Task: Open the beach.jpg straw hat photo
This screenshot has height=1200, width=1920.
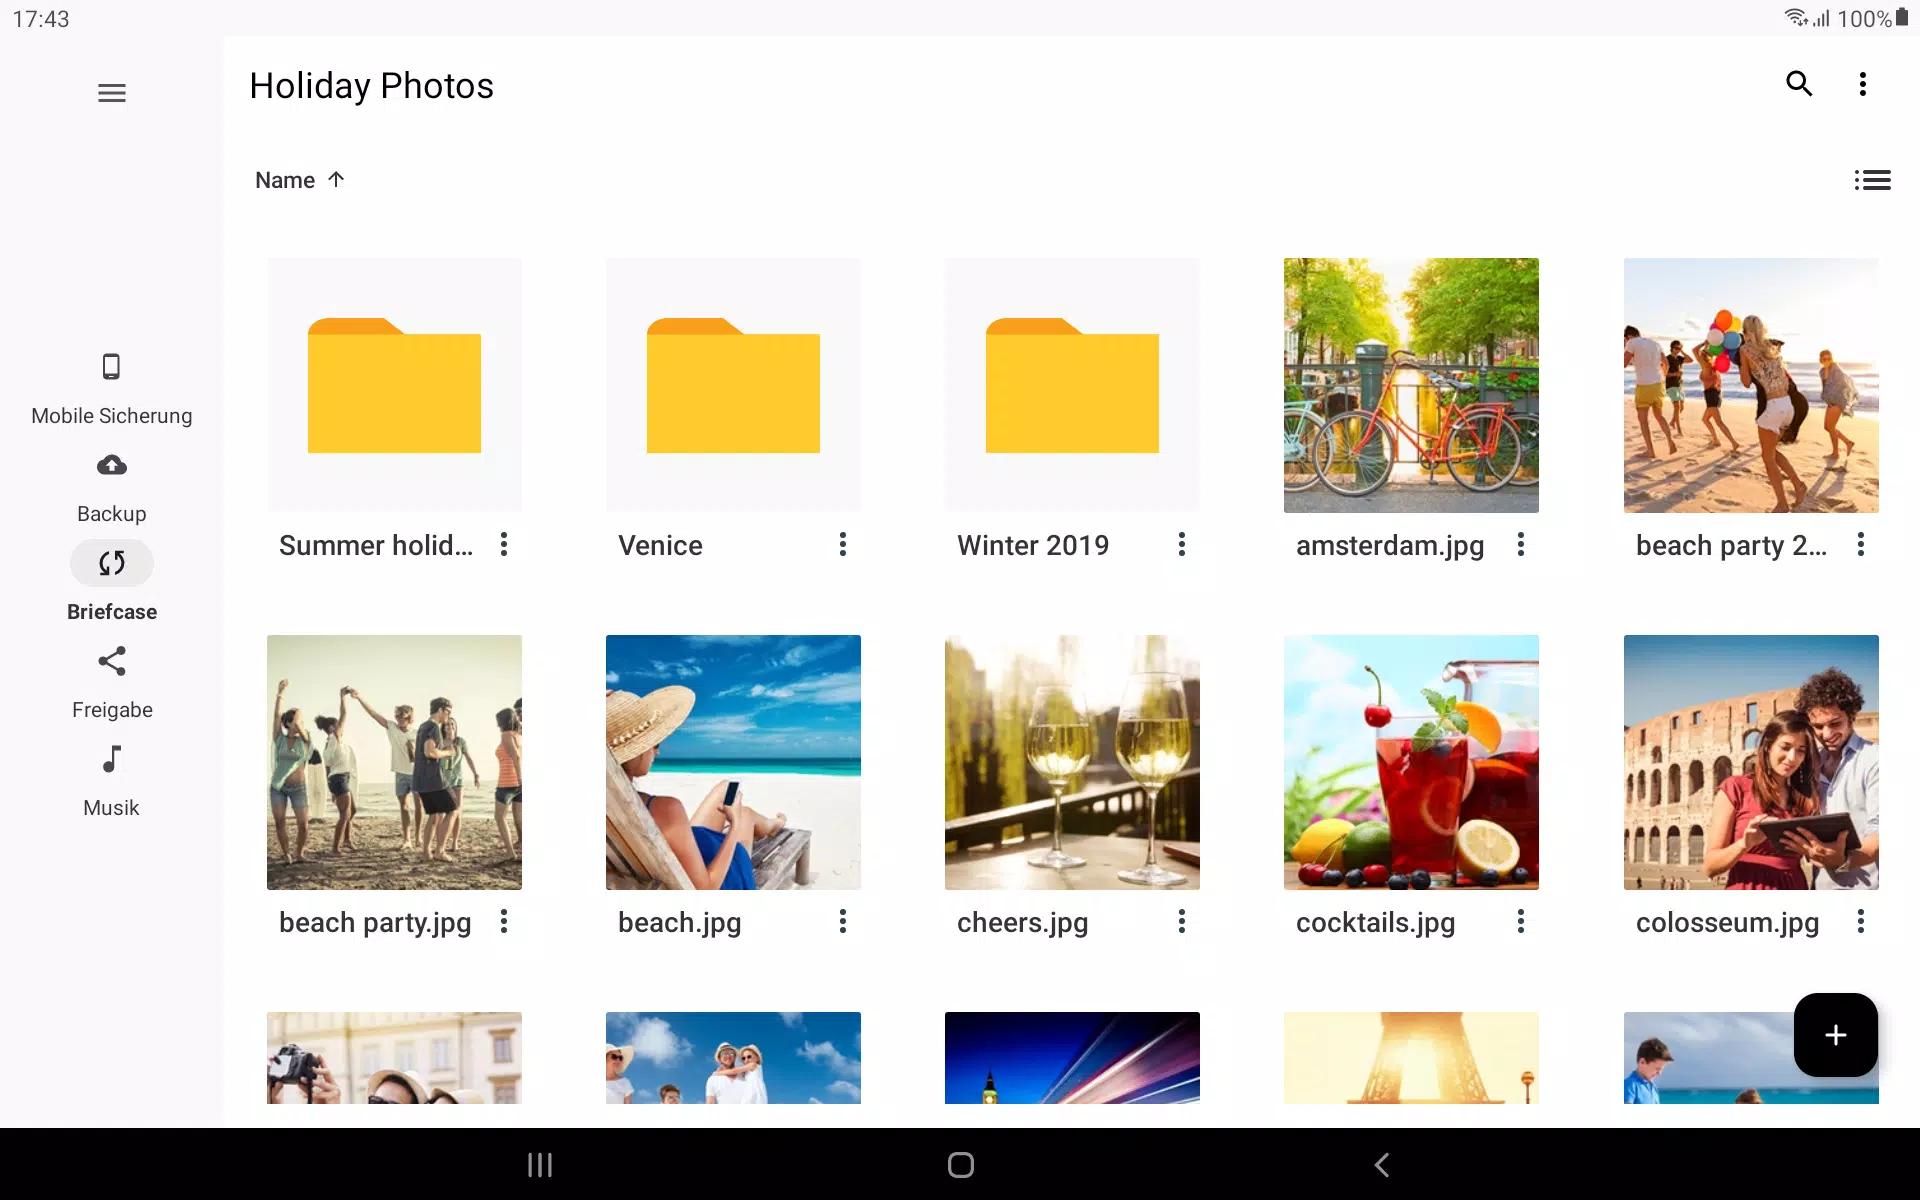Action: 733,762
